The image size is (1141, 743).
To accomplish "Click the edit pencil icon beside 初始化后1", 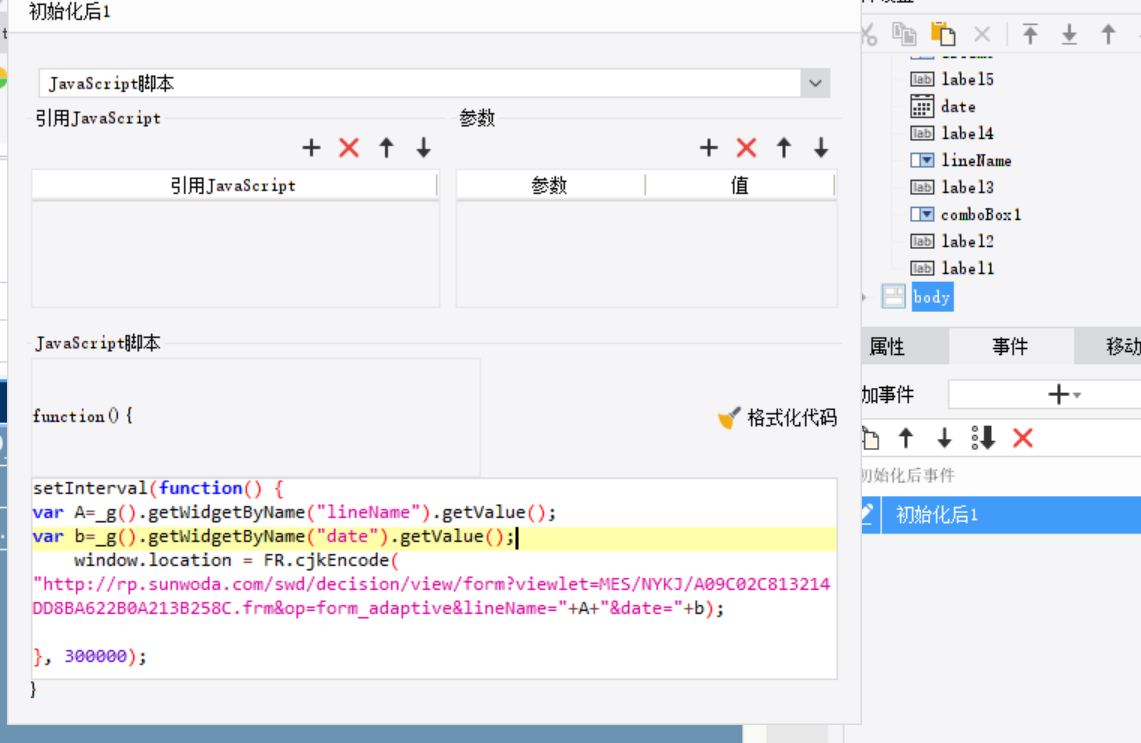I will [869, 515].
